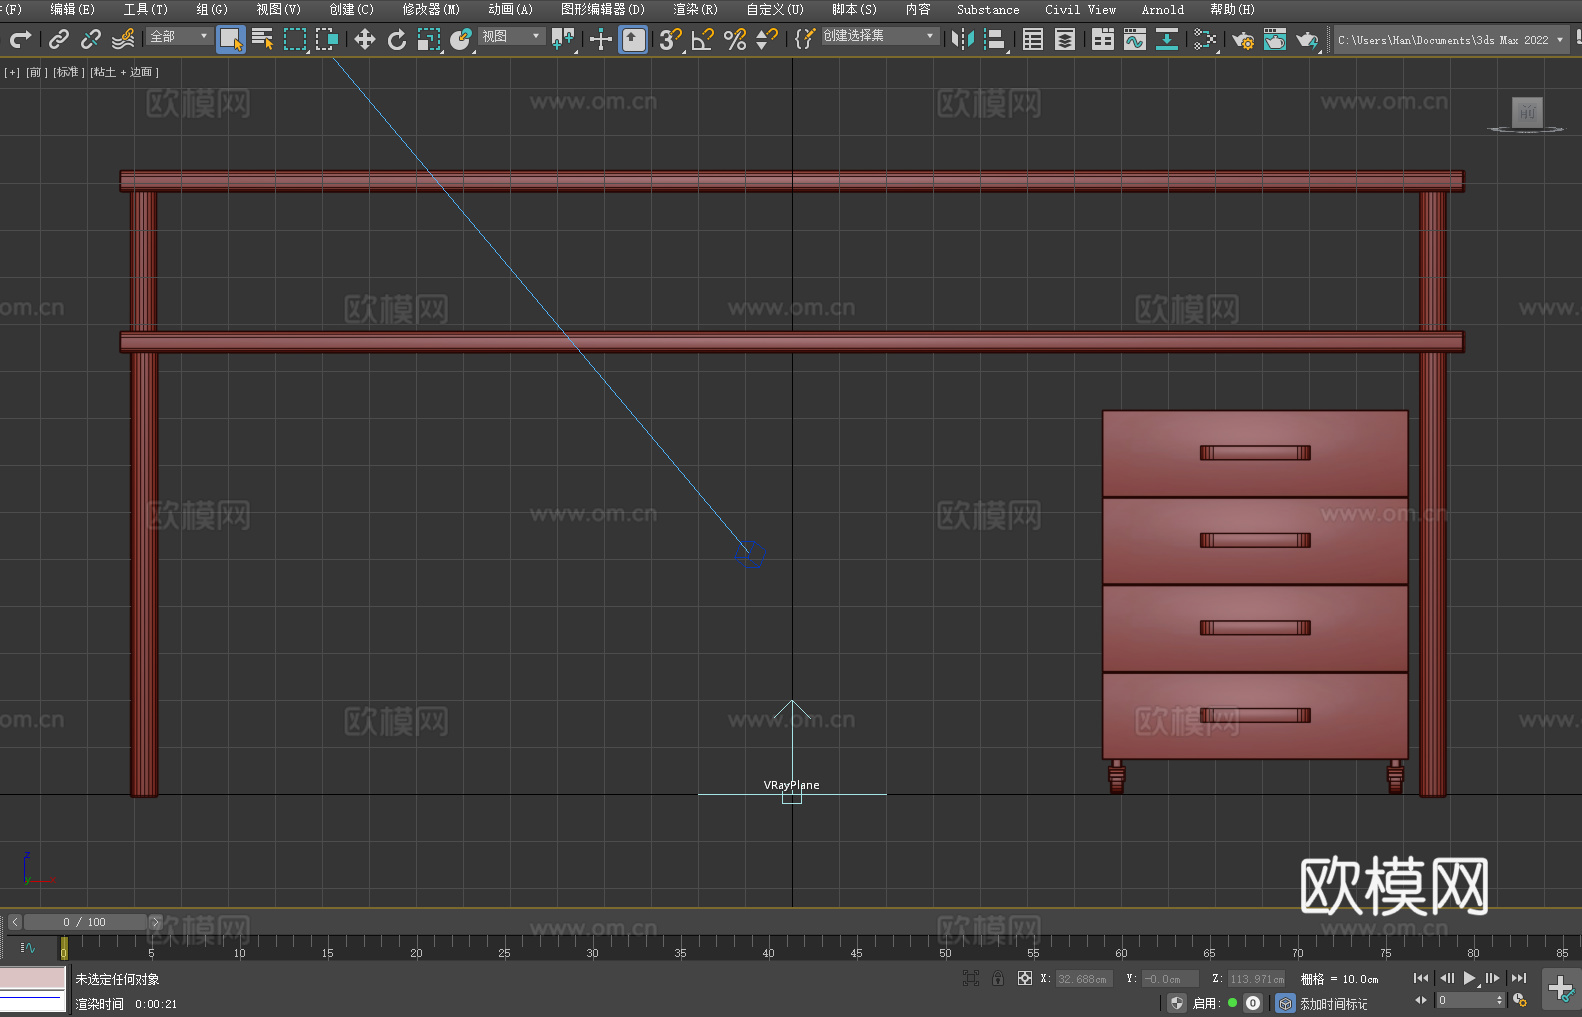This screenshot has width=1582, height=1017.
Task: Click the Z coordinate field 113.971cm
Action: tap(1256, 979)
